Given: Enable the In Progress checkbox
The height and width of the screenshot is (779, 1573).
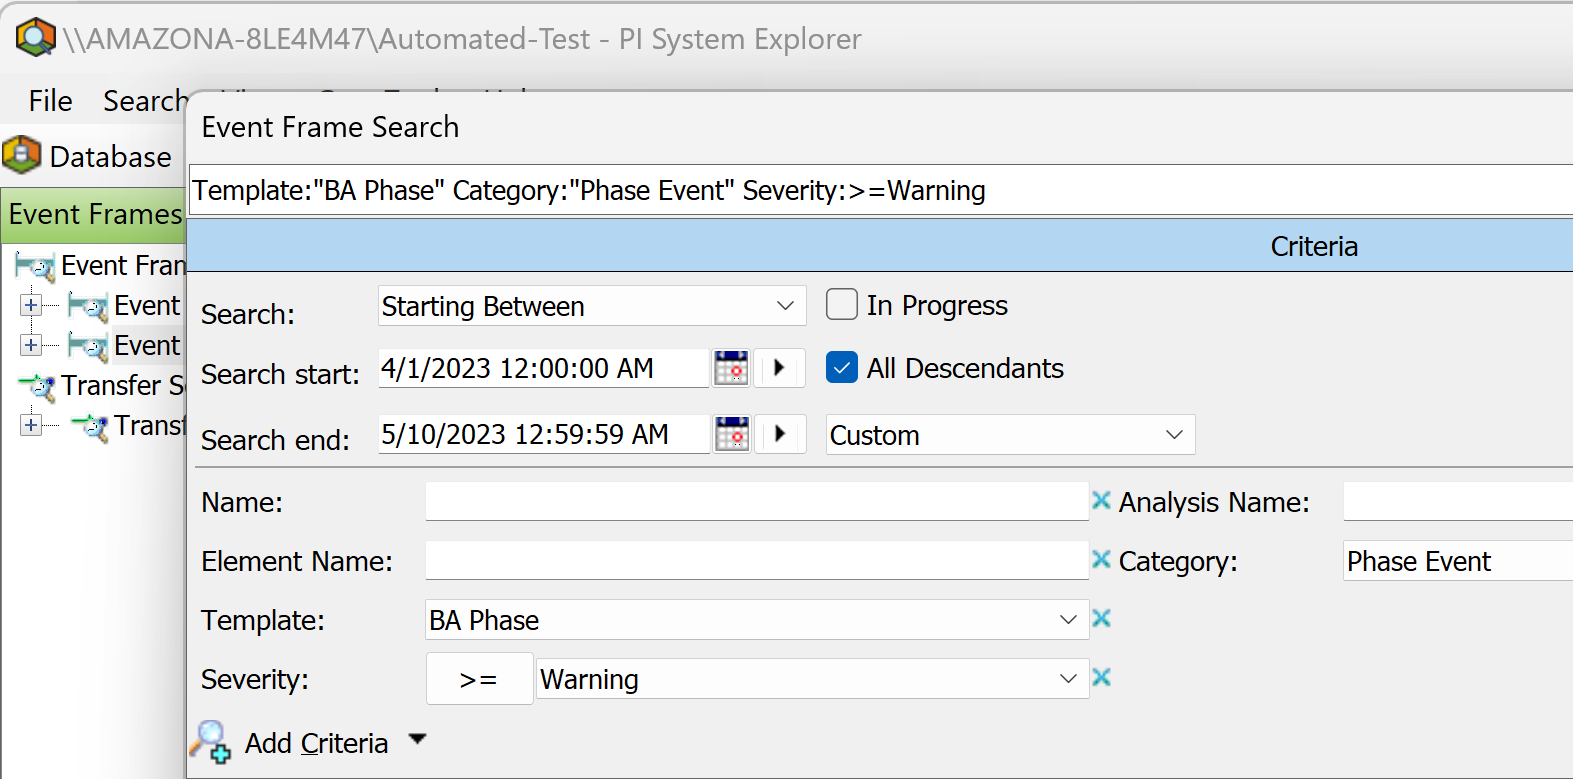Looking at the screenshot, I should click(842, 305).
